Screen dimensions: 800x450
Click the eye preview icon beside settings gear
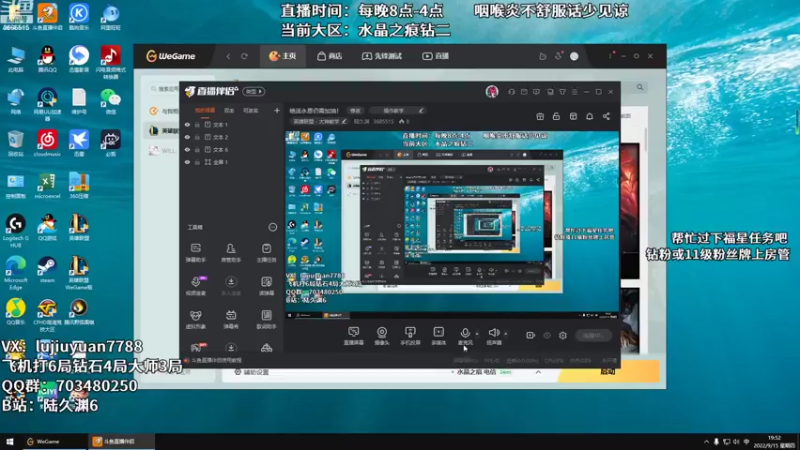pos(547,335)
